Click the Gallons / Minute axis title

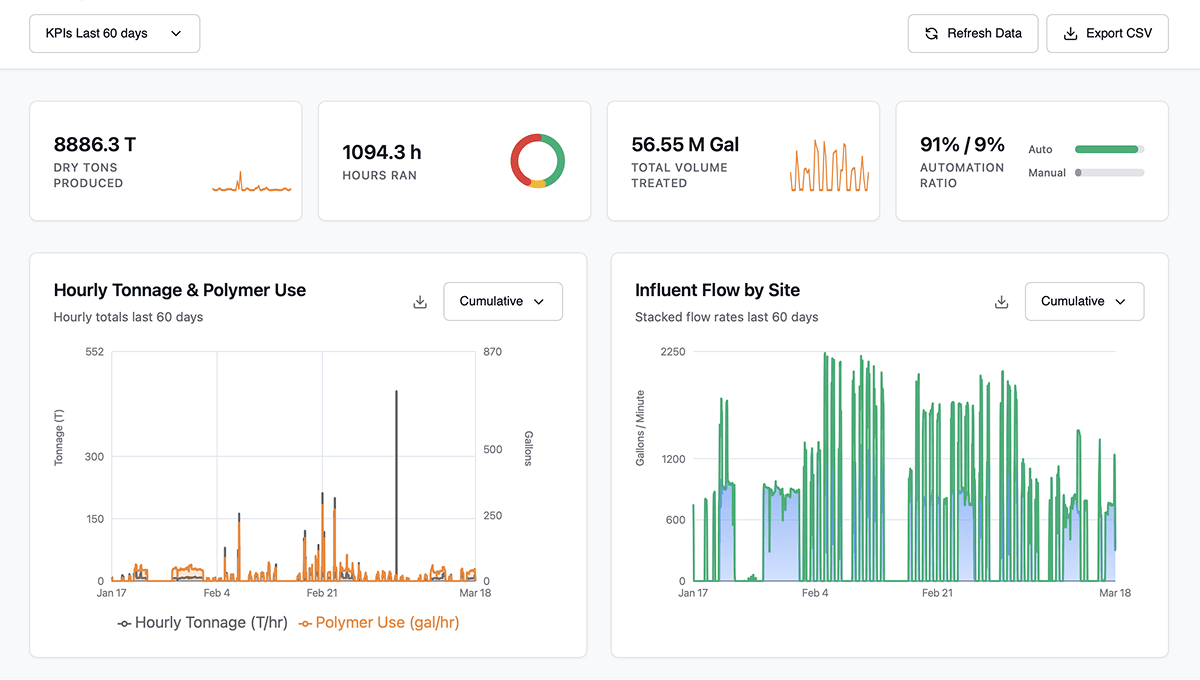coord(641,428)
